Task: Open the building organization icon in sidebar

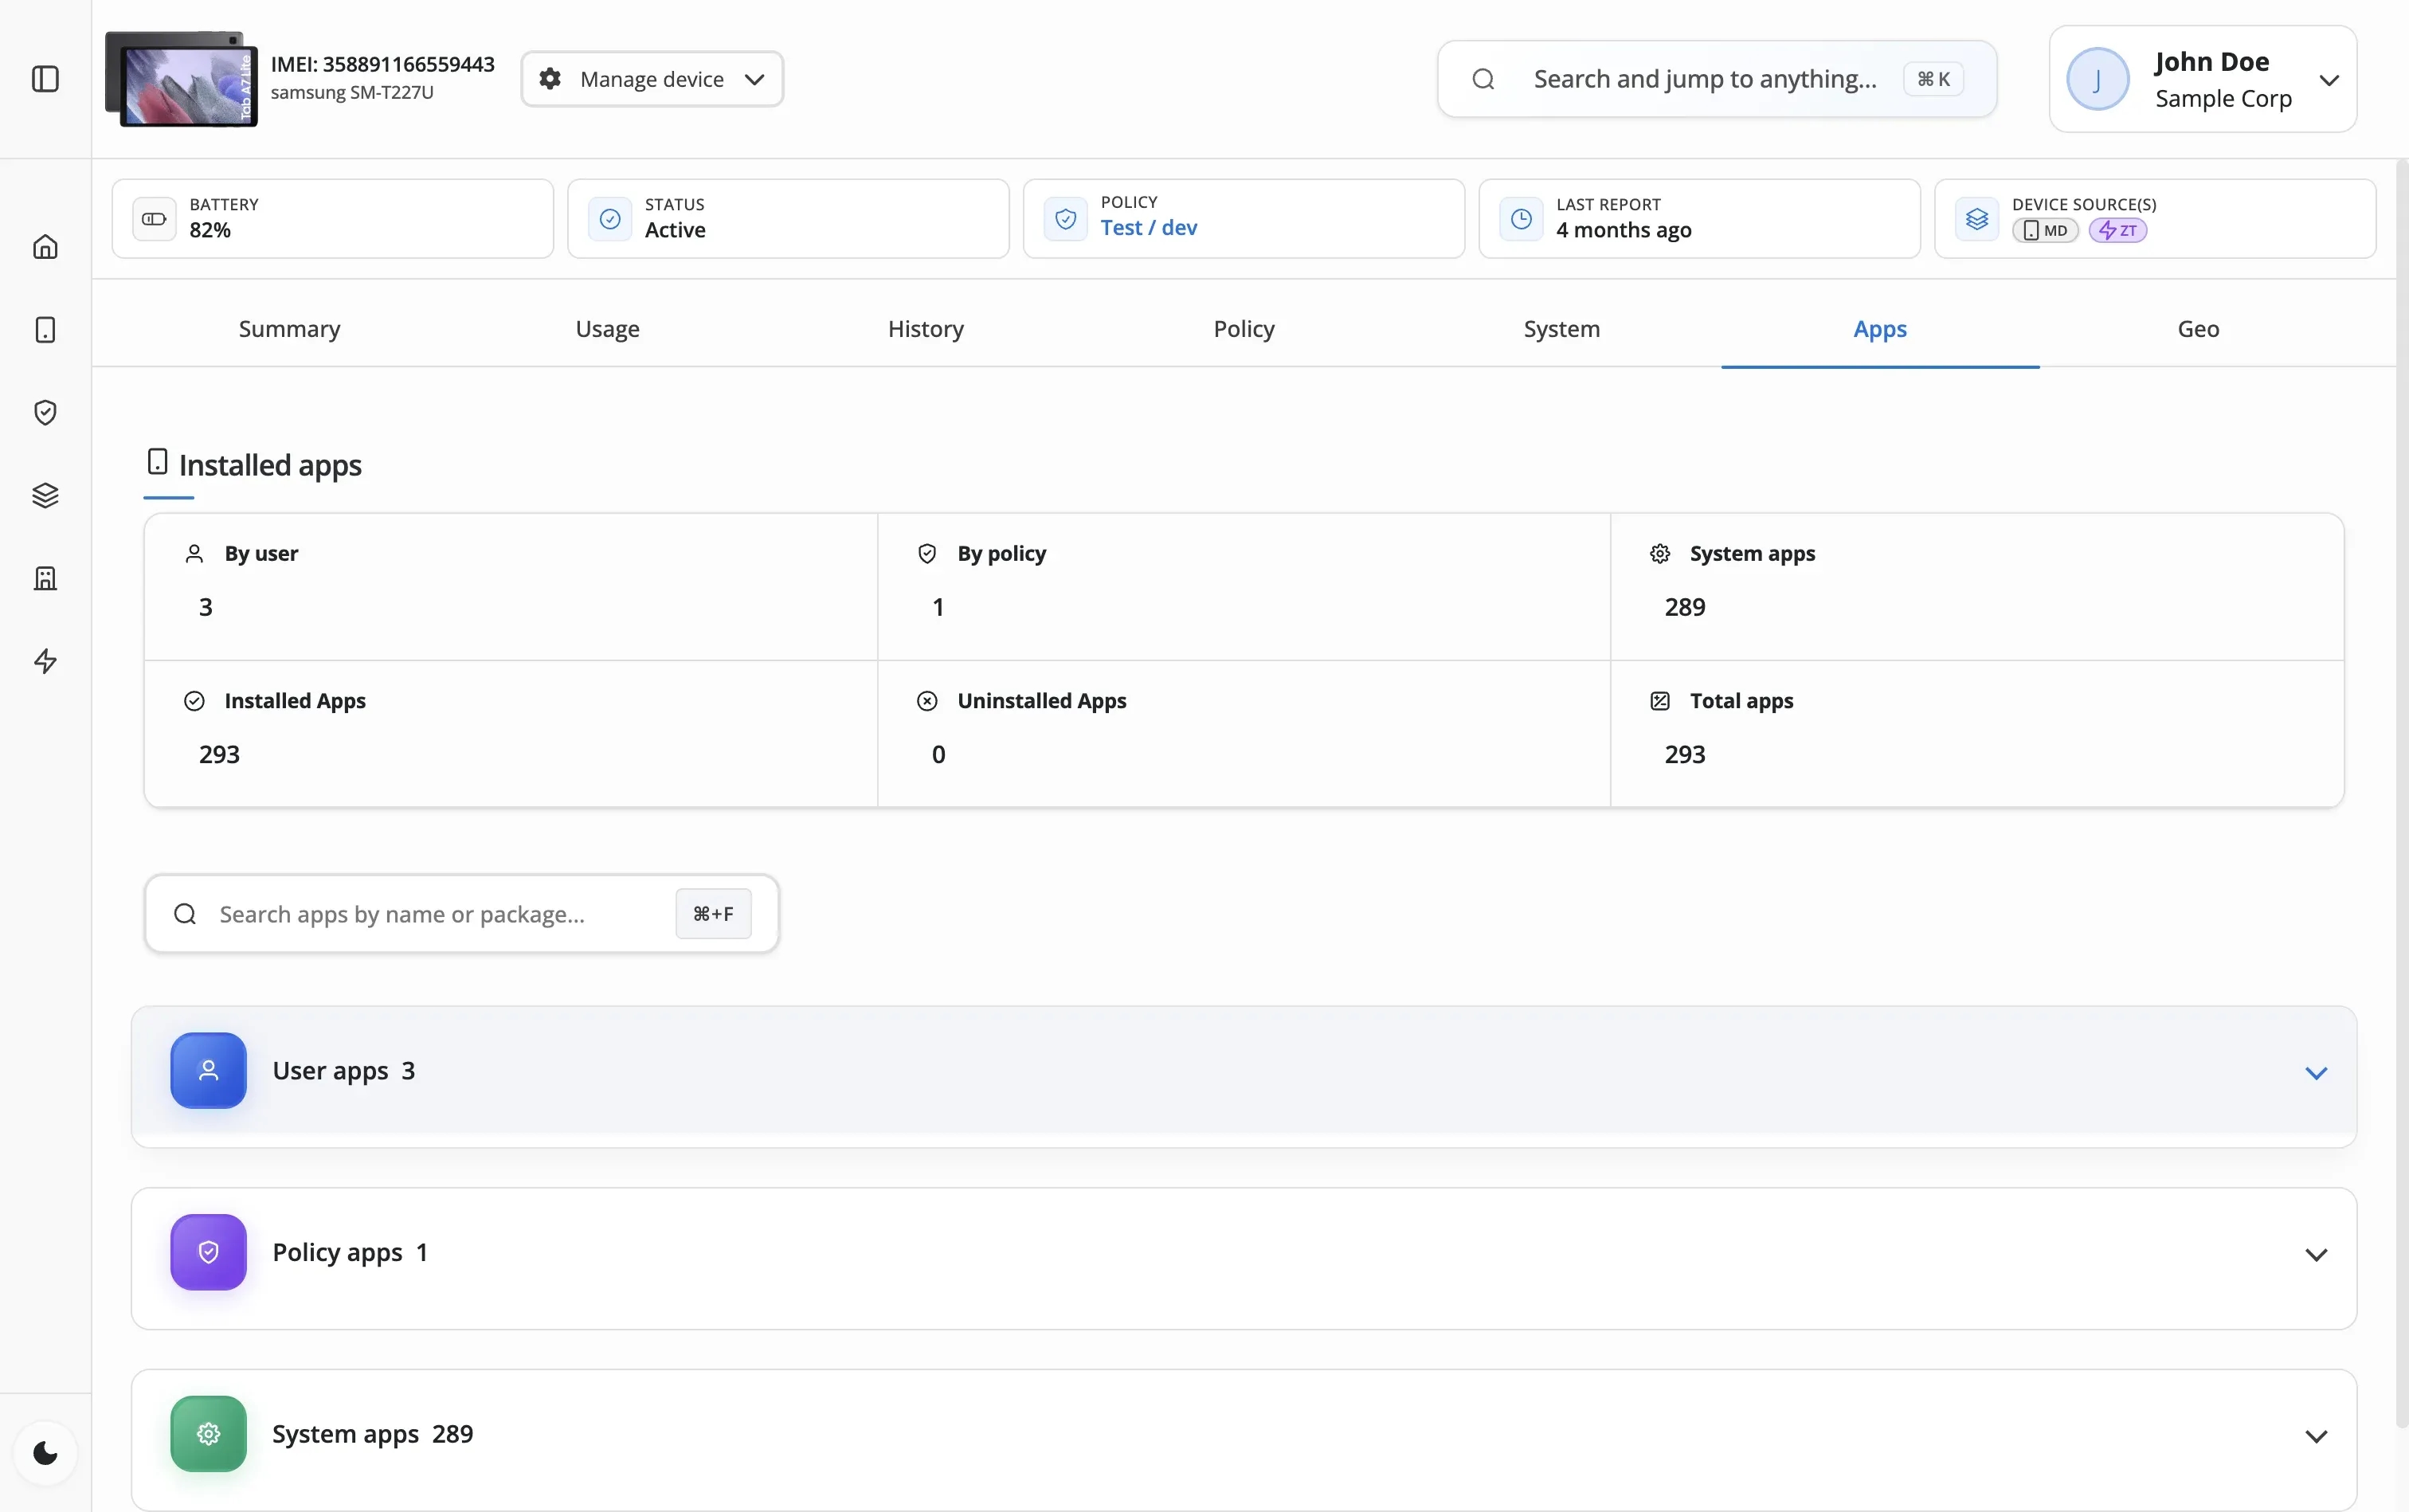Action: [x=45, y=578]
